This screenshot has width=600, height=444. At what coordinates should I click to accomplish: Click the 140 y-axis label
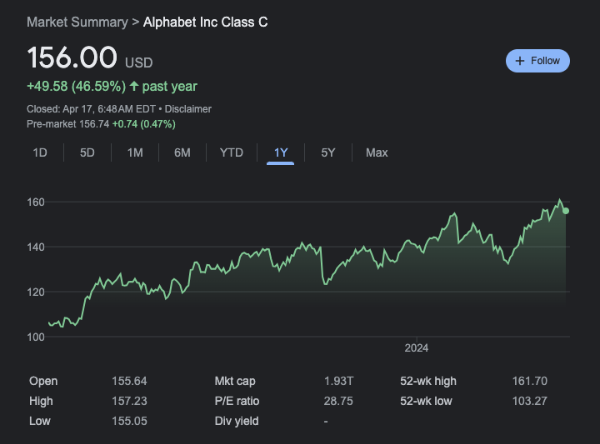pos(36,247)
